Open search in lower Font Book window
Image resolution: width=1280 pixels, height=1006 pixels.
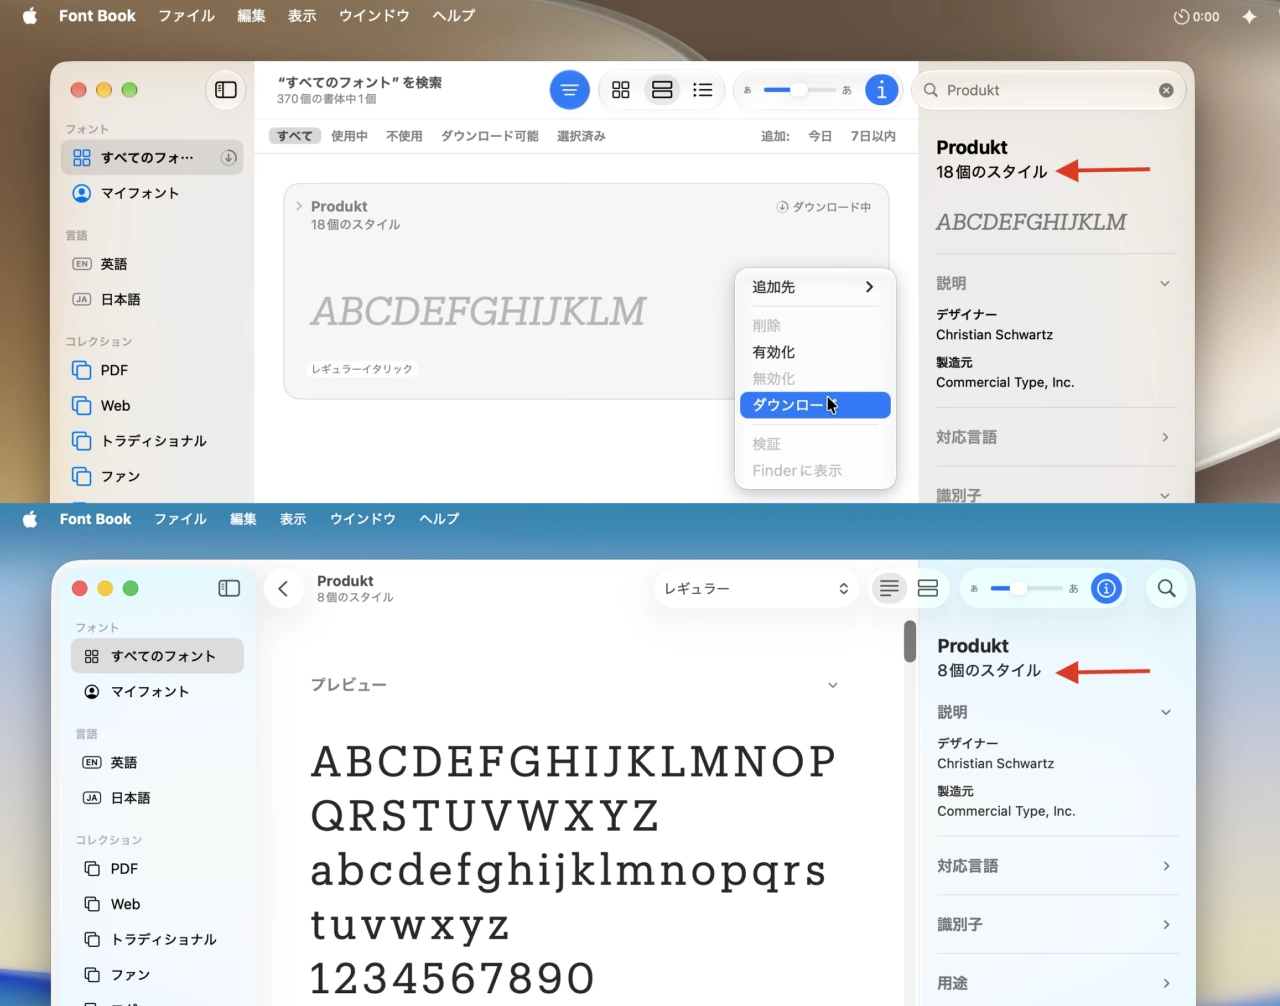(x=1166, y=589)
